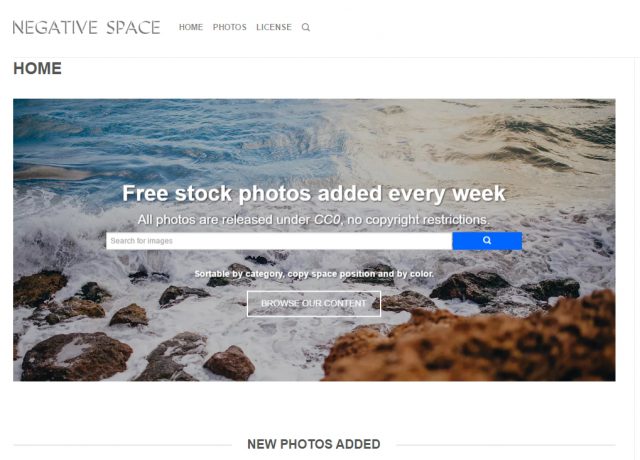Click the page's vertical scrollbar track

637,259
